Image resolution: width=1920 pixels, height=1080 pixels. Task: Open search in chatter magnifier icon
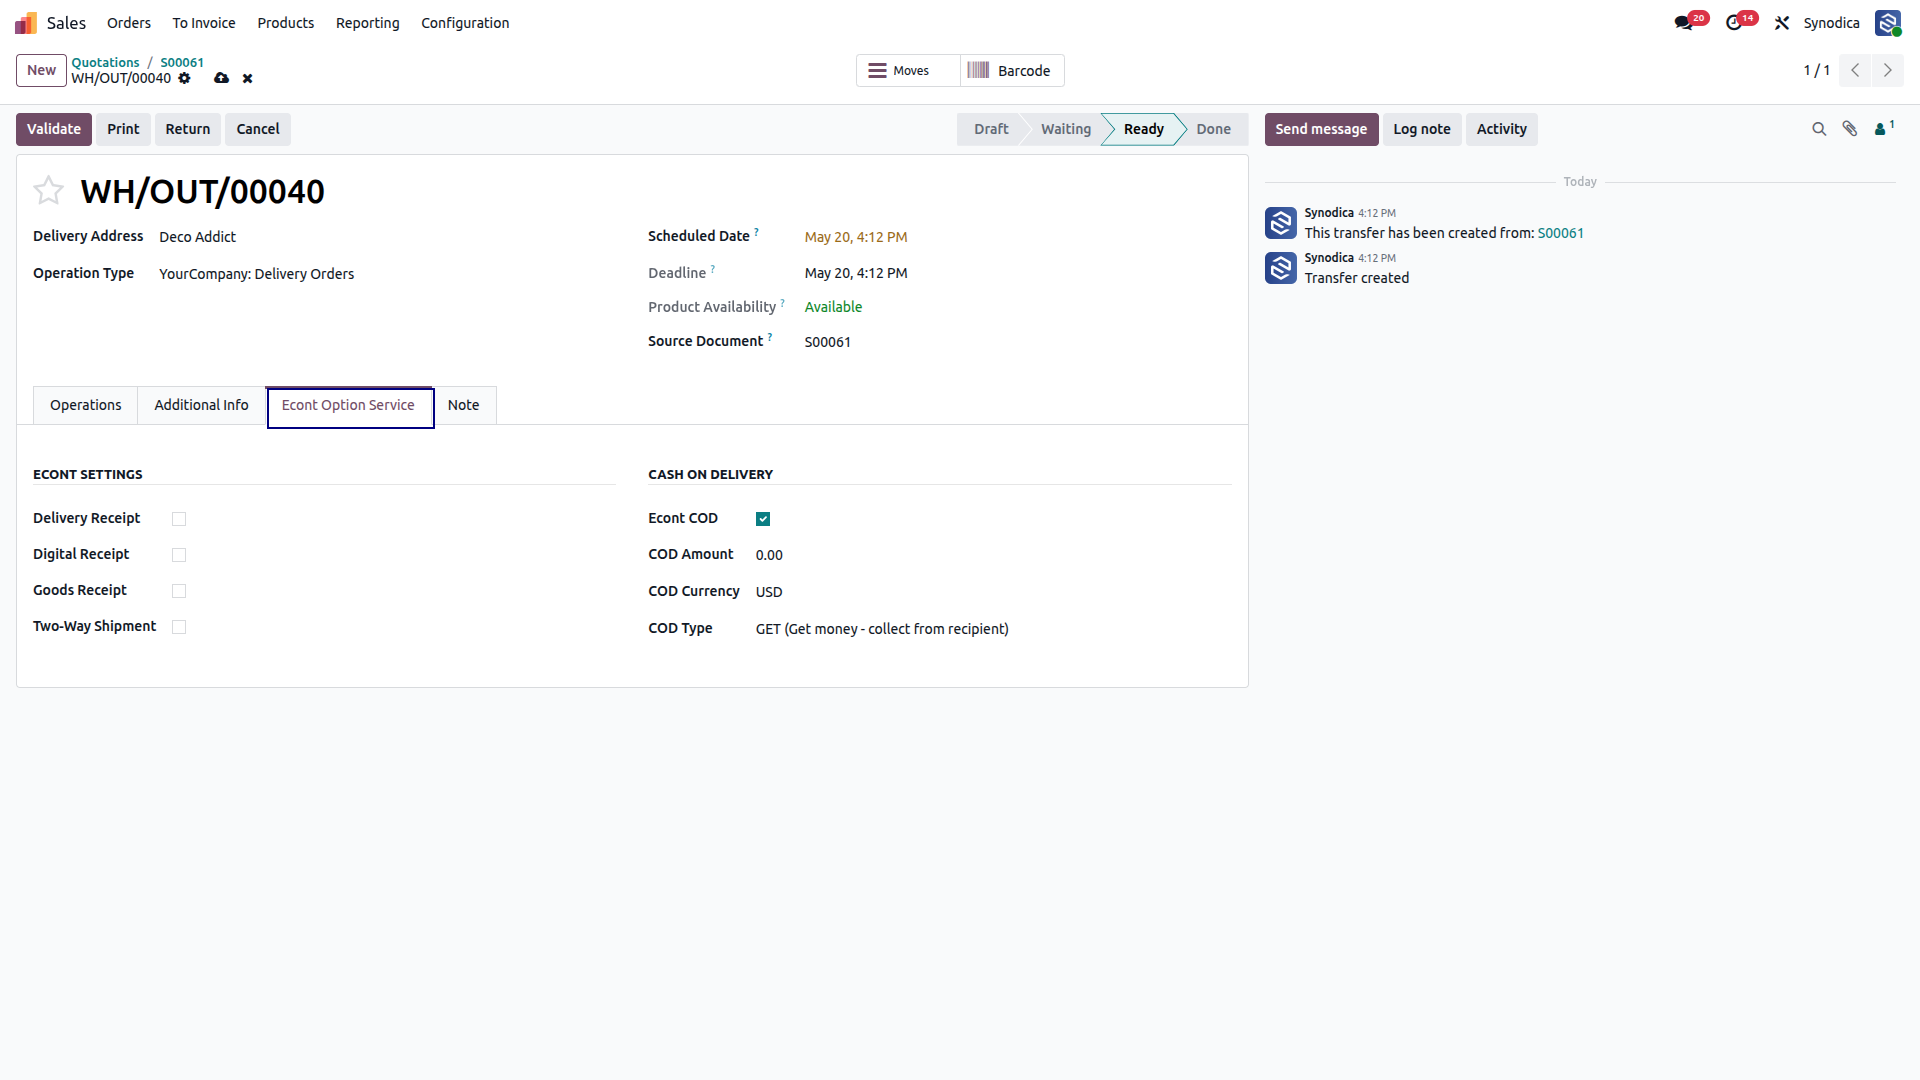click(x=1819, y=129)
